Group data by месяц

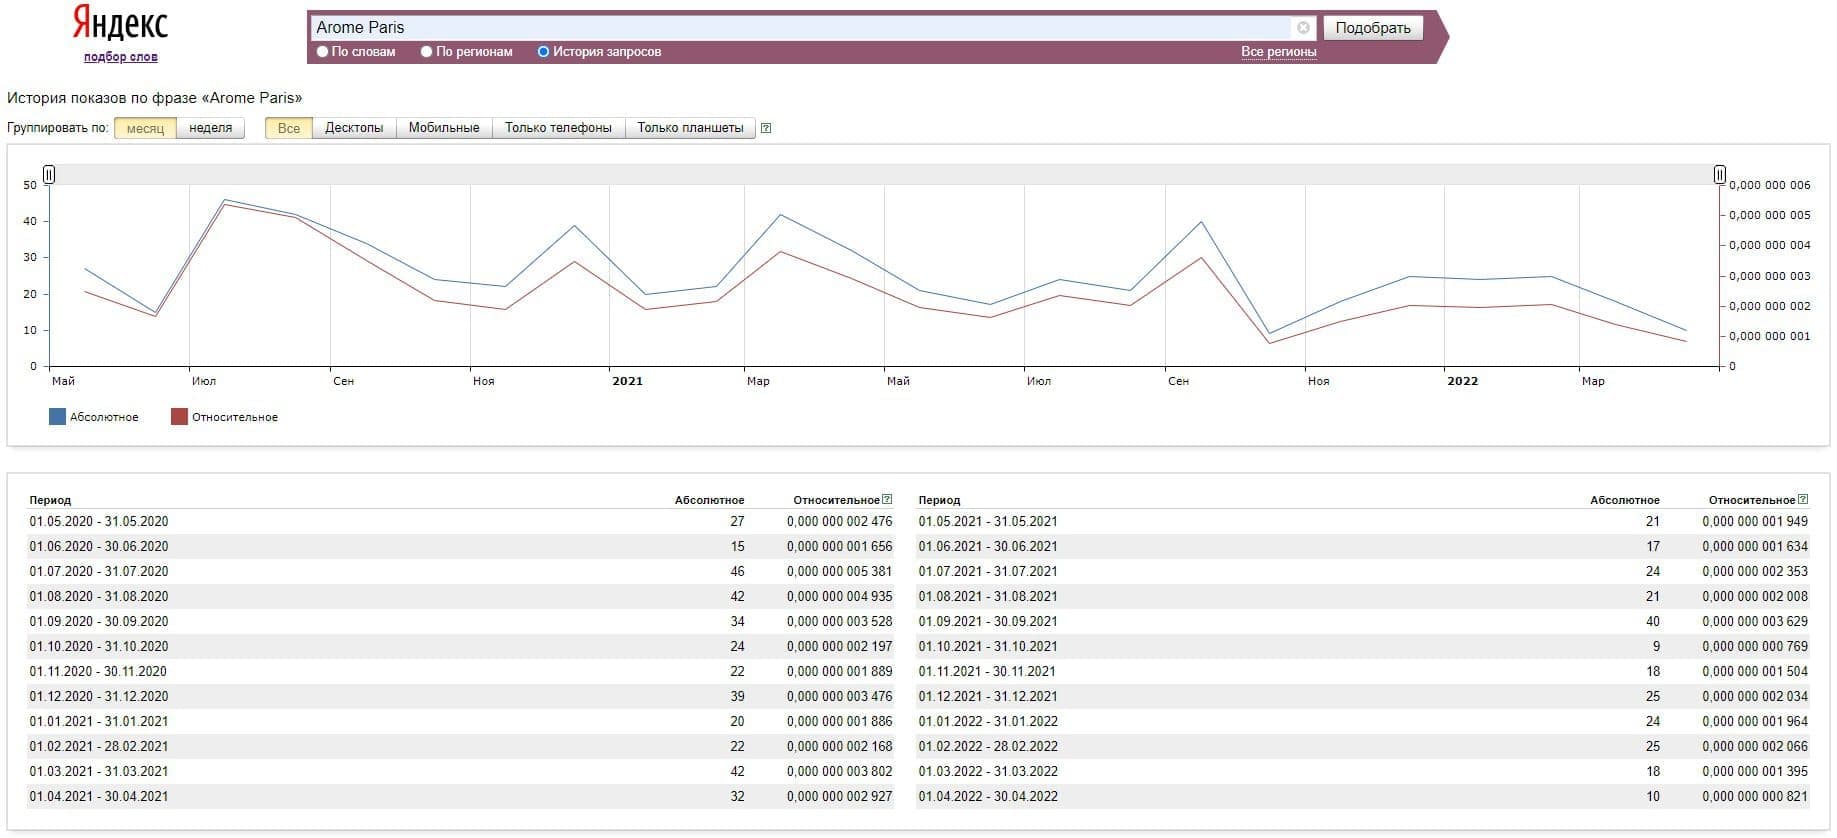coord(145,128)
